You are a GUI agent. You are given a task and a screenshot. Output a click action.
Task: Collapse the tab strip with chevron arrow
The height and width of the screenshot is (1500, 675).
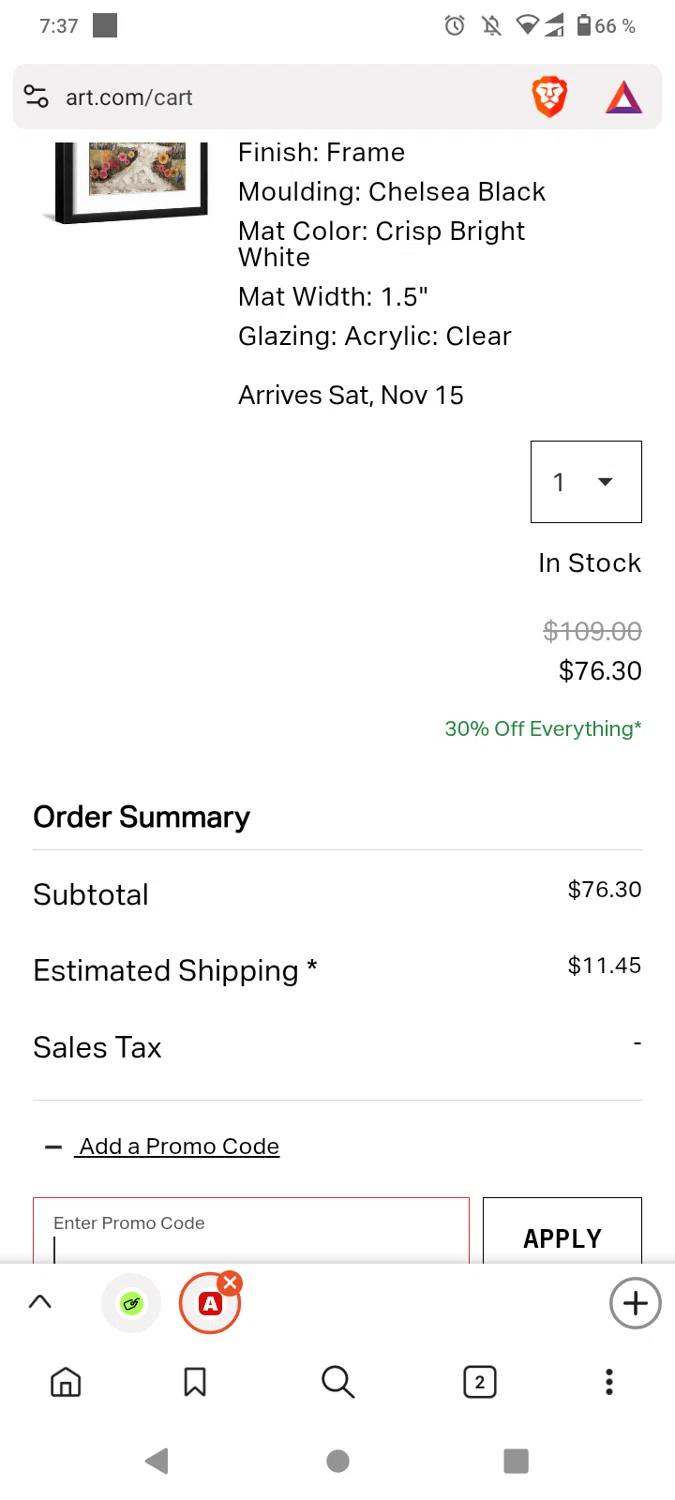40,1302
